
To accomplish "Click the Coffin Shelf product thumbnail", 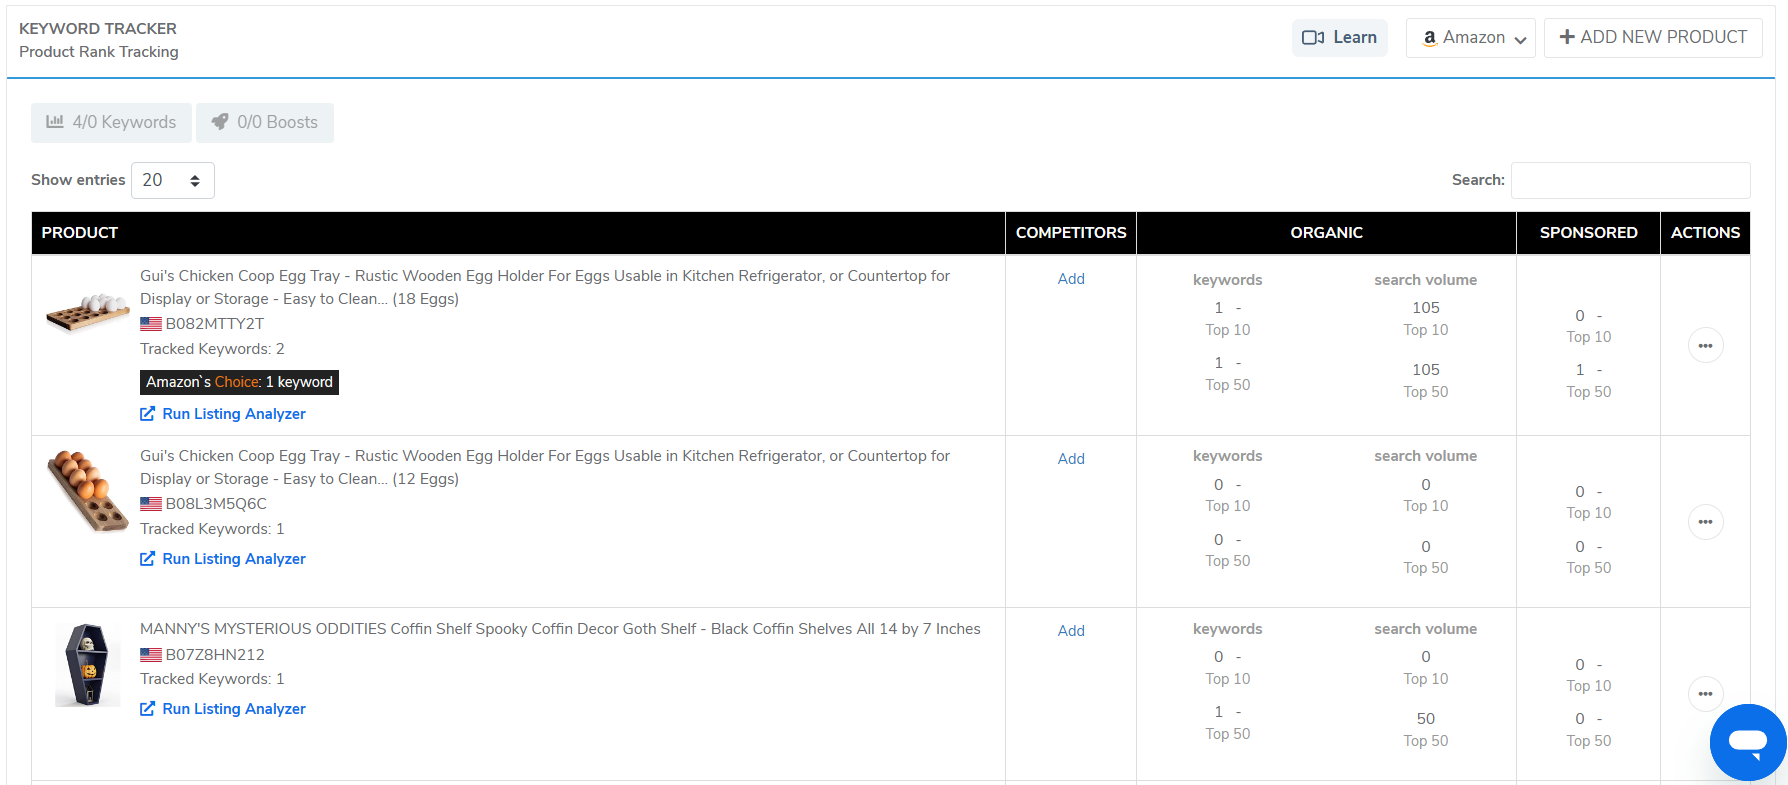I will click(x=87, y=665).
